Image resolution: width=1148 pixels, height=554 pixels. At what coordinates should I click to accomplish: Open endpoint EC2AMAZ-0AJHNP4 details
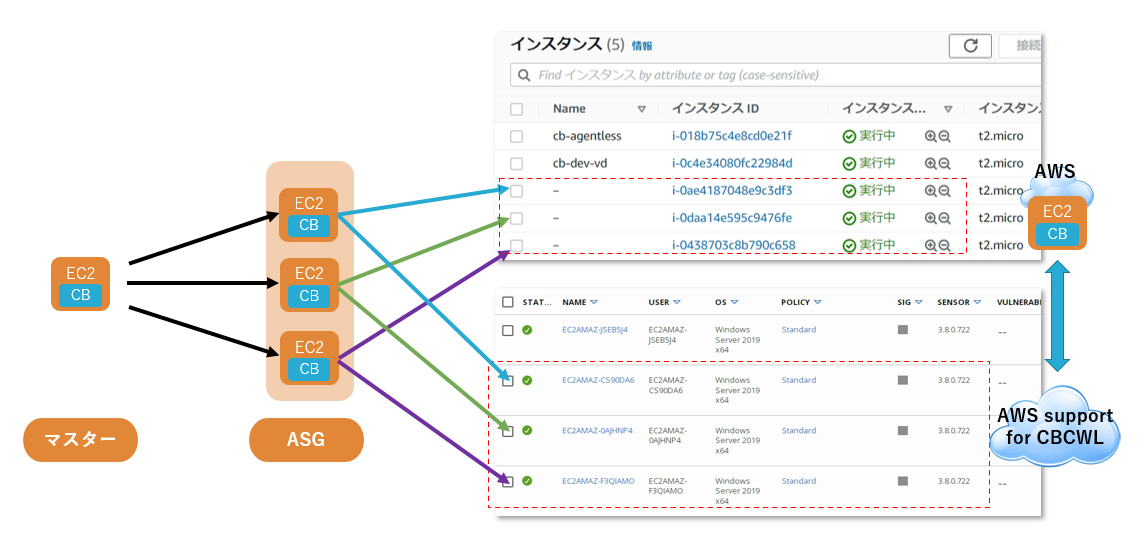coord(597,430)
